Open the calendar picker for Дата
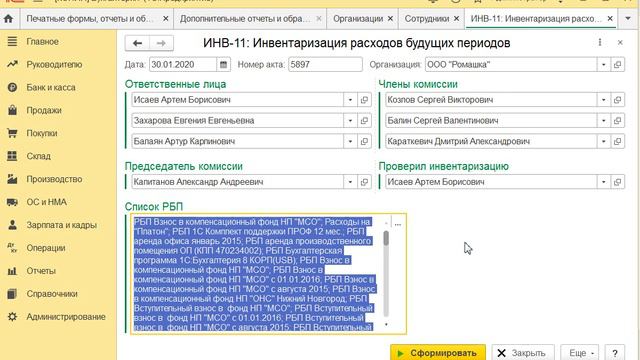The height and width of the screenshot is (360, 640). [223, 64]
